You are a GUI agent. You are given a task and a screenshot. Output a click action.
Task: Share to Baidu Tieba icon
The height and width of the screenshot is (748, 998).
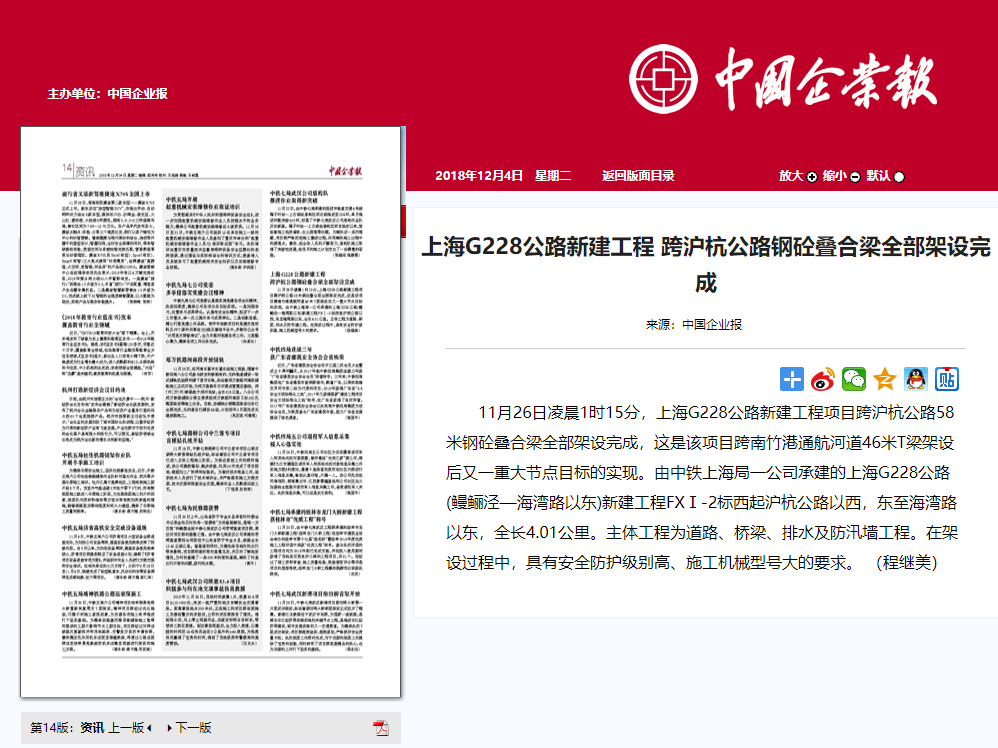947,379
